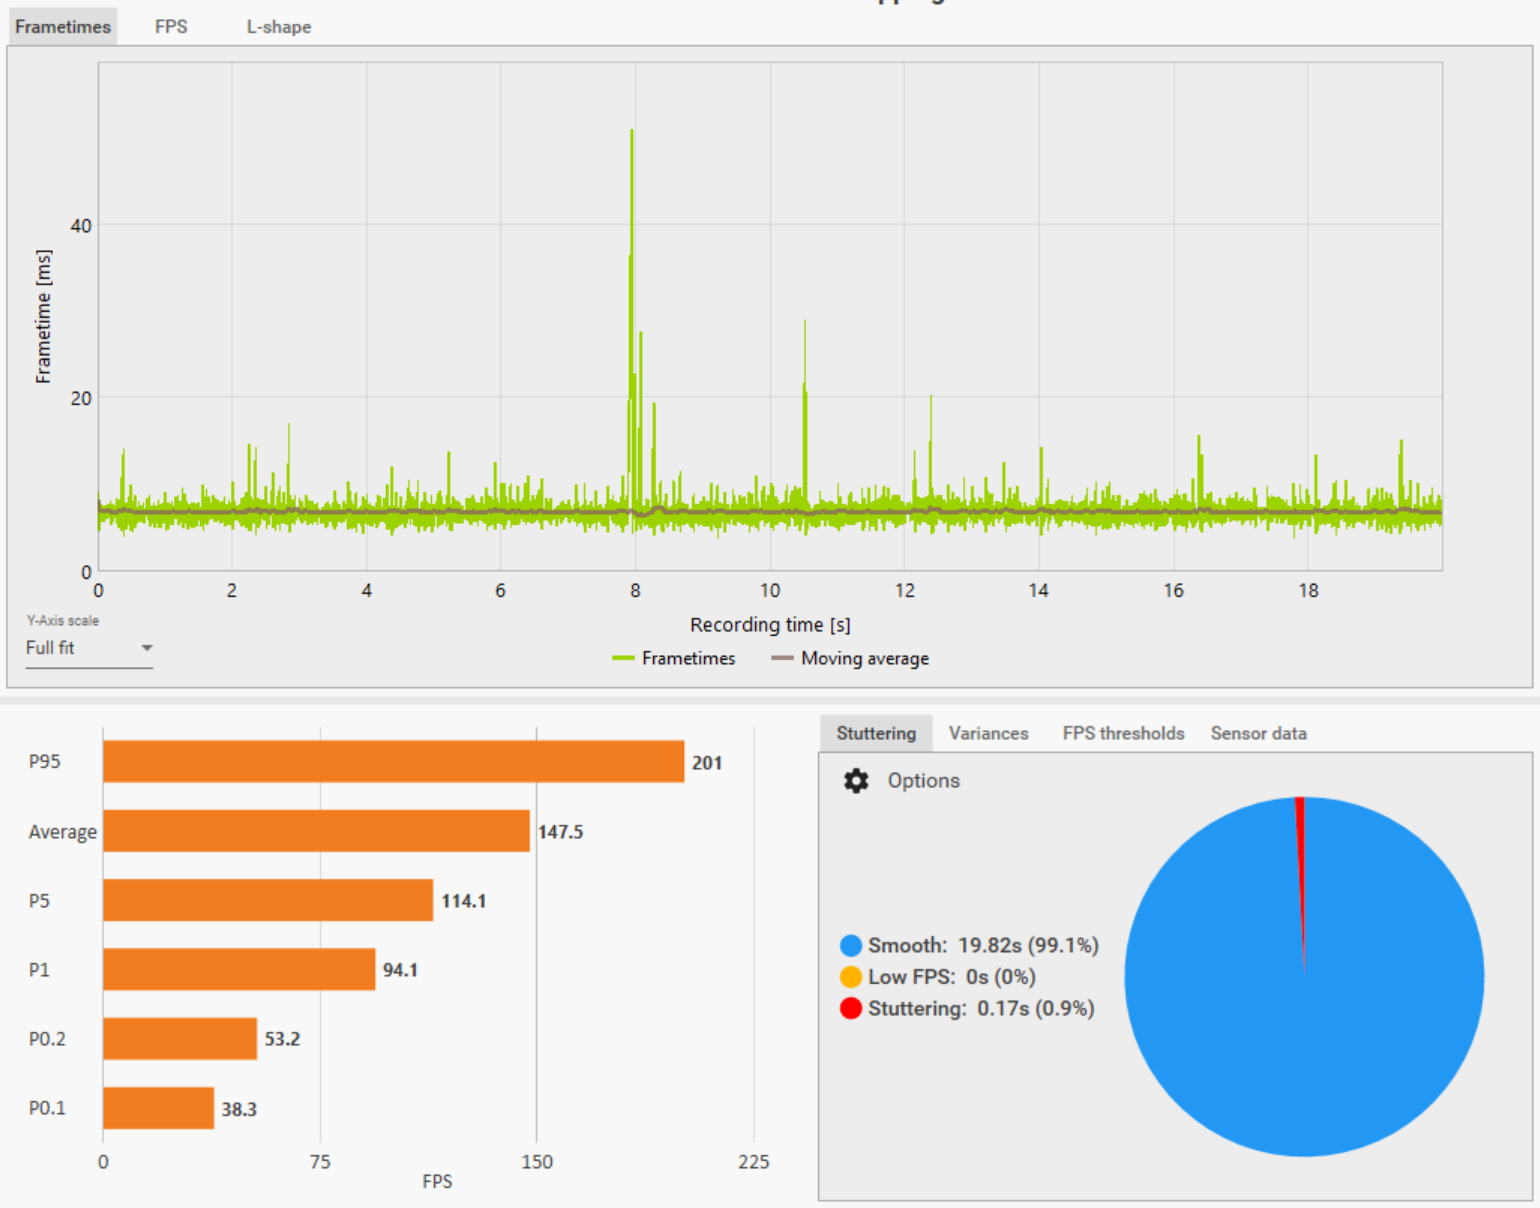Click the 'Low FPS: 0s (0%)' text
The width and height of the screenshot is (1540, 1208).
tap(951, 977)
